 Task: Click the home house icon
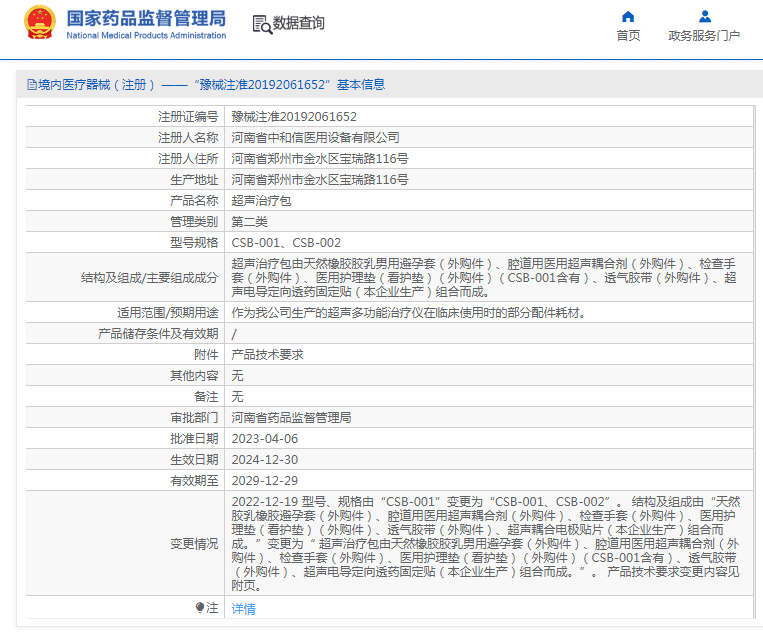click(628, 17)
